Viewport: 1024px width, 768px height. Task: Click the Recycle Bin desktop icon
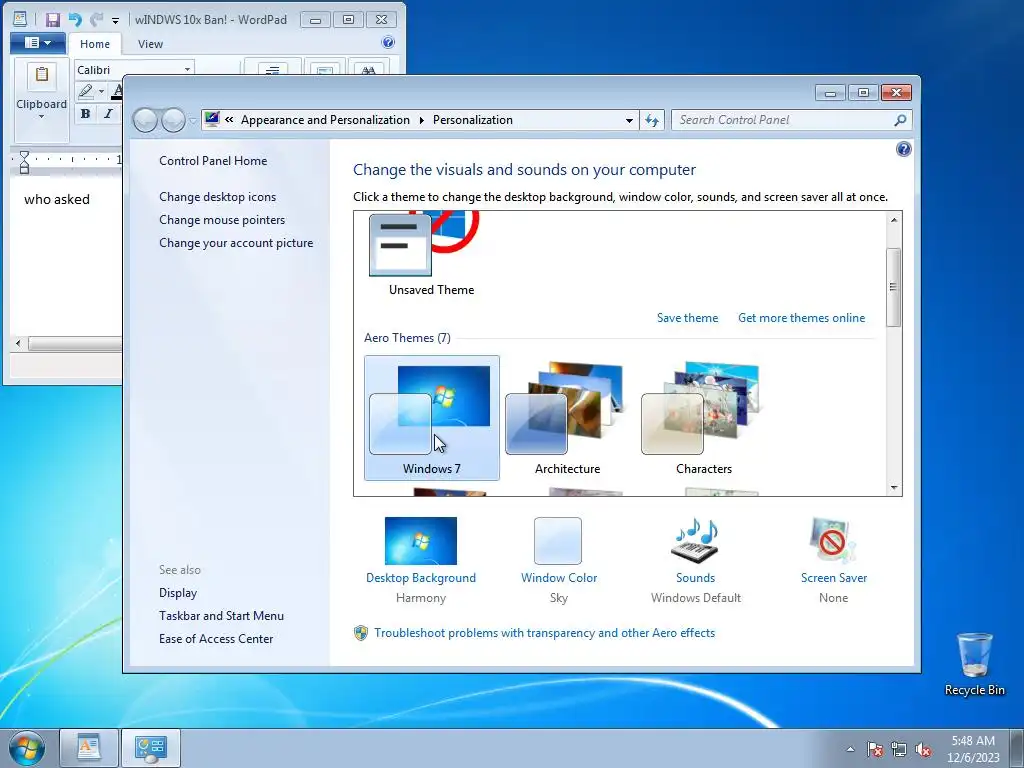tap(974, 665)
